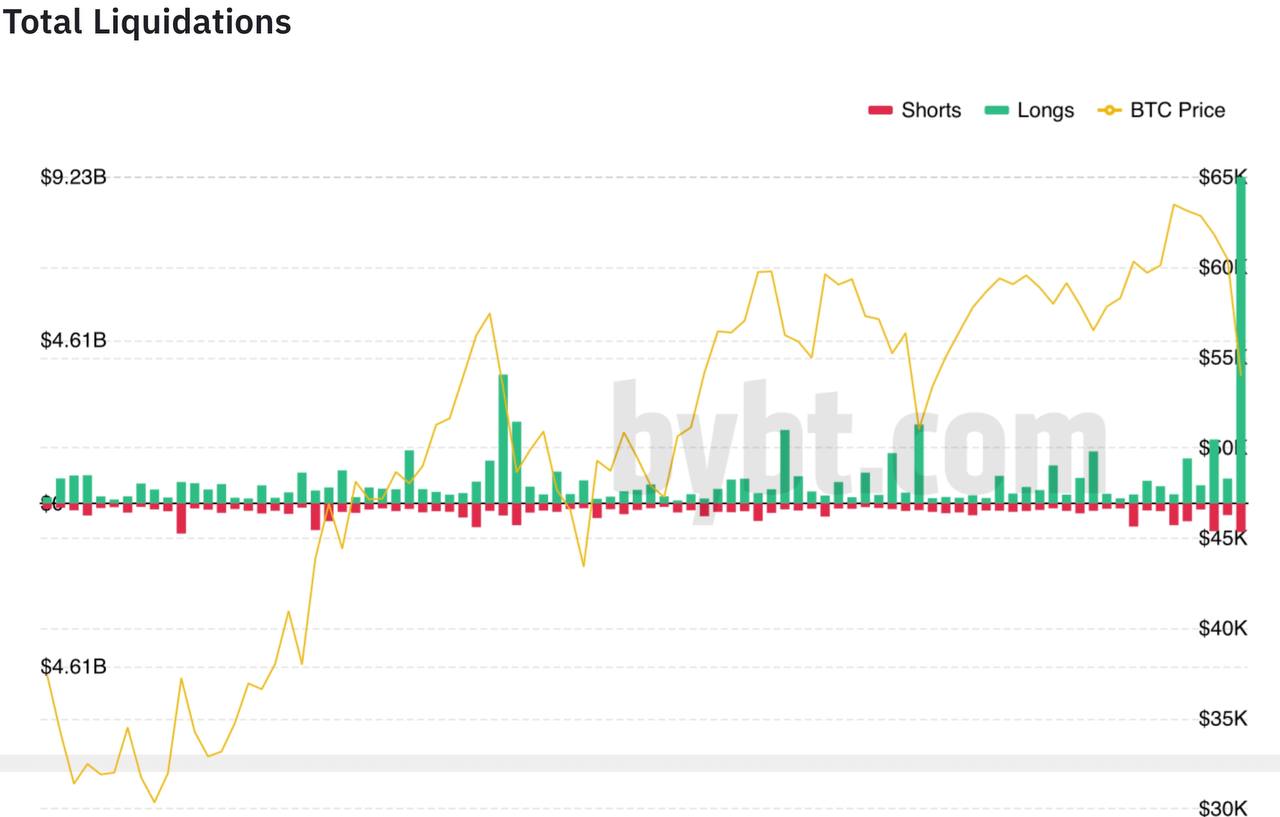This screenshot has width=1280, height=817.
Task: Toggle the Longs series label in legend
Action: point(1045,110)
